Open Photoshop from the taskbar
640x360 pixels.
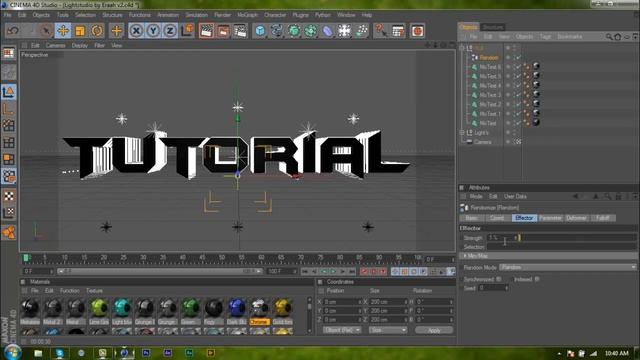[146, 353]
